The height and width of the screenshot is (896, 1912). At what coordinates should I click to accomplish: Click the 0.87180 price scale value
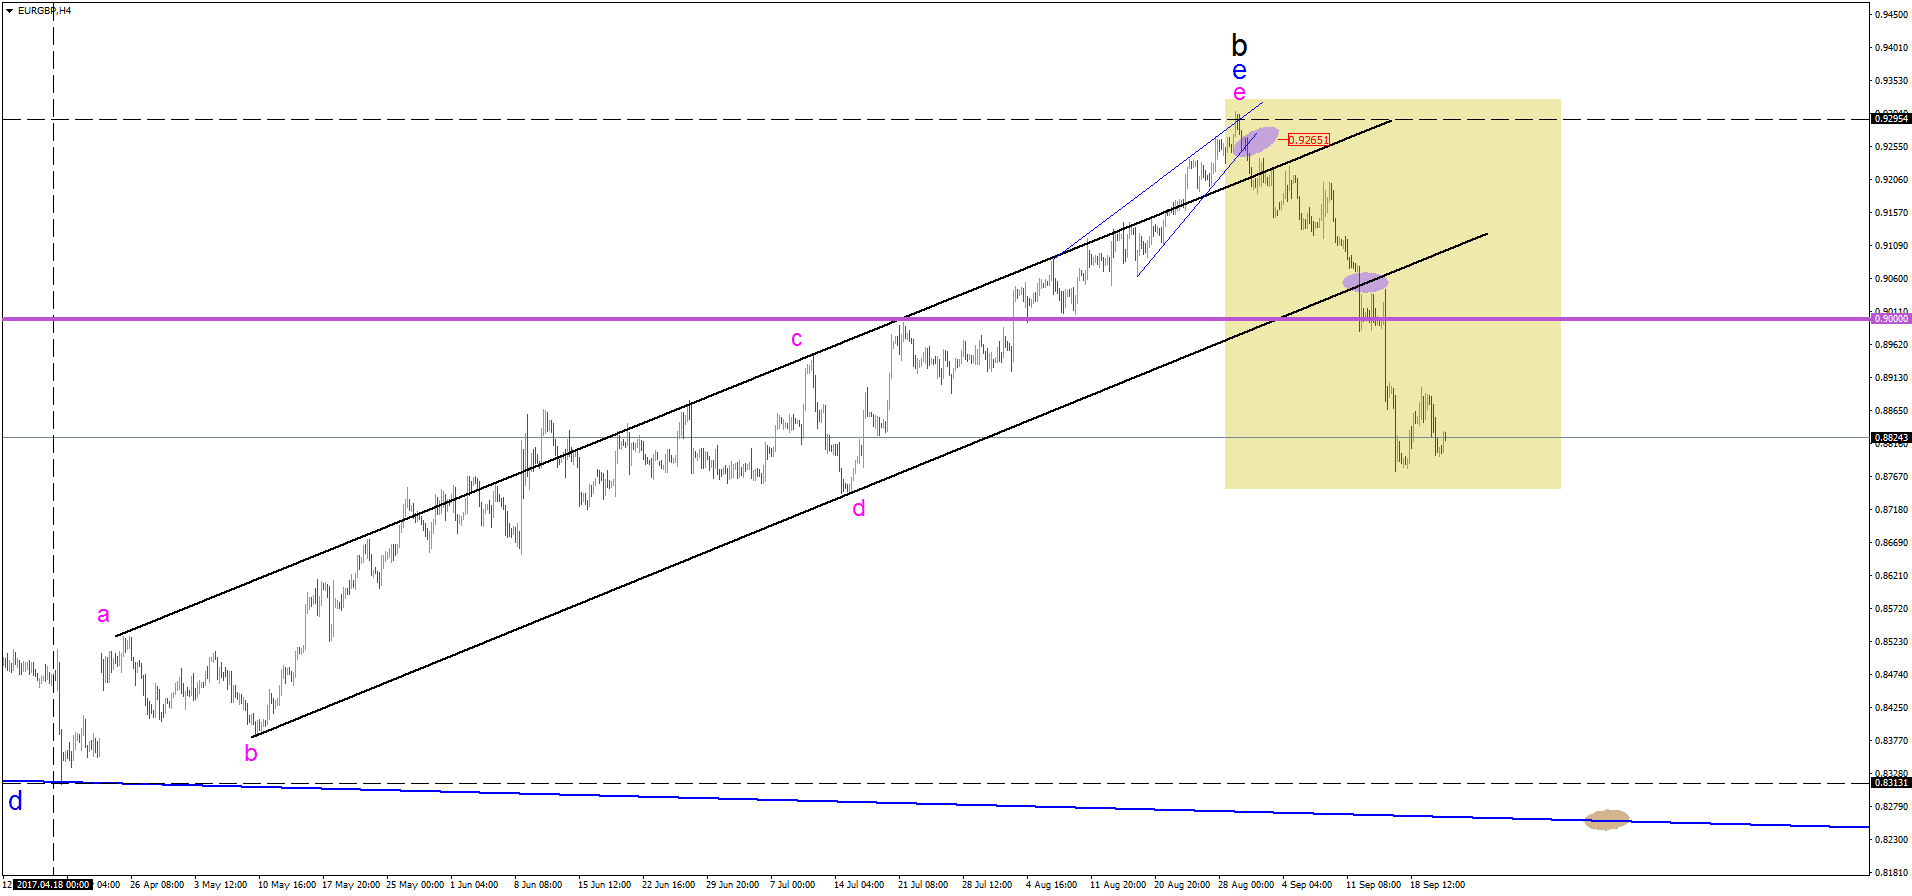click(1891, 509)
